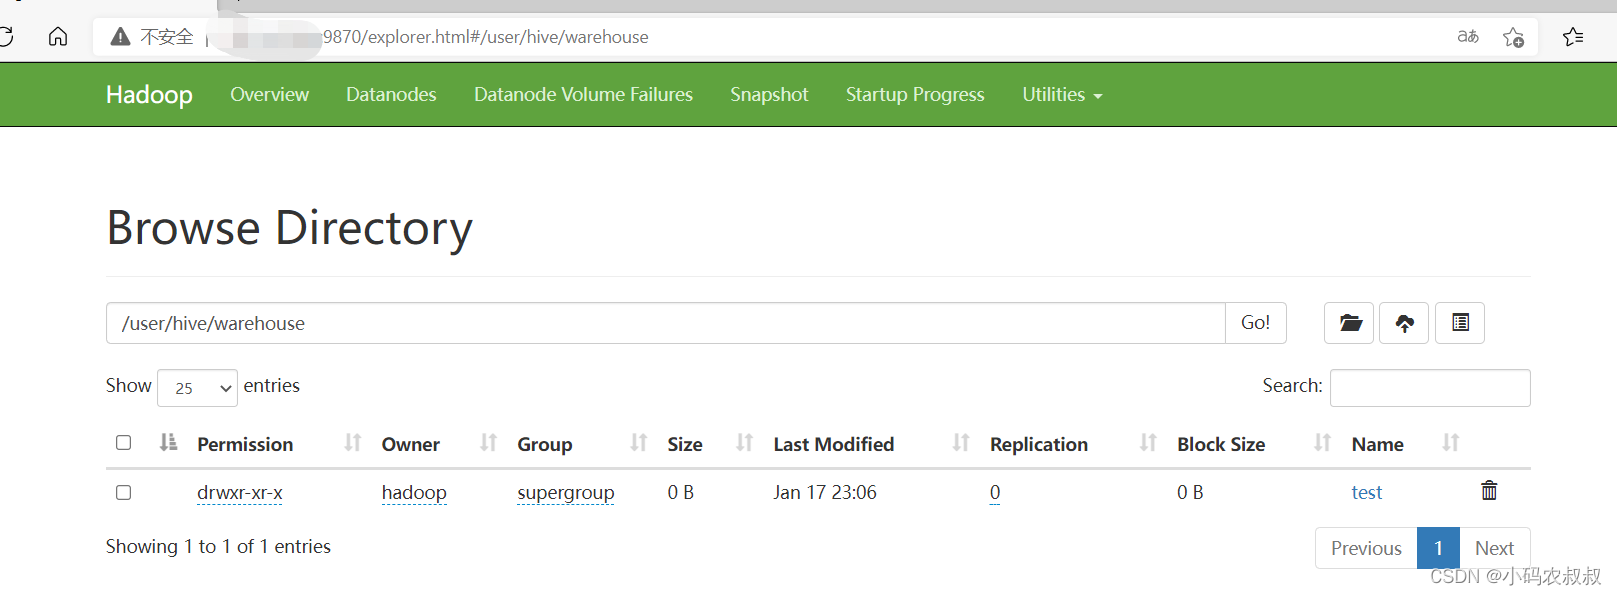Click the cut and paste list icon
Image resolution: width=1617 pixels, height=595 pixels.
point(1460,323)
